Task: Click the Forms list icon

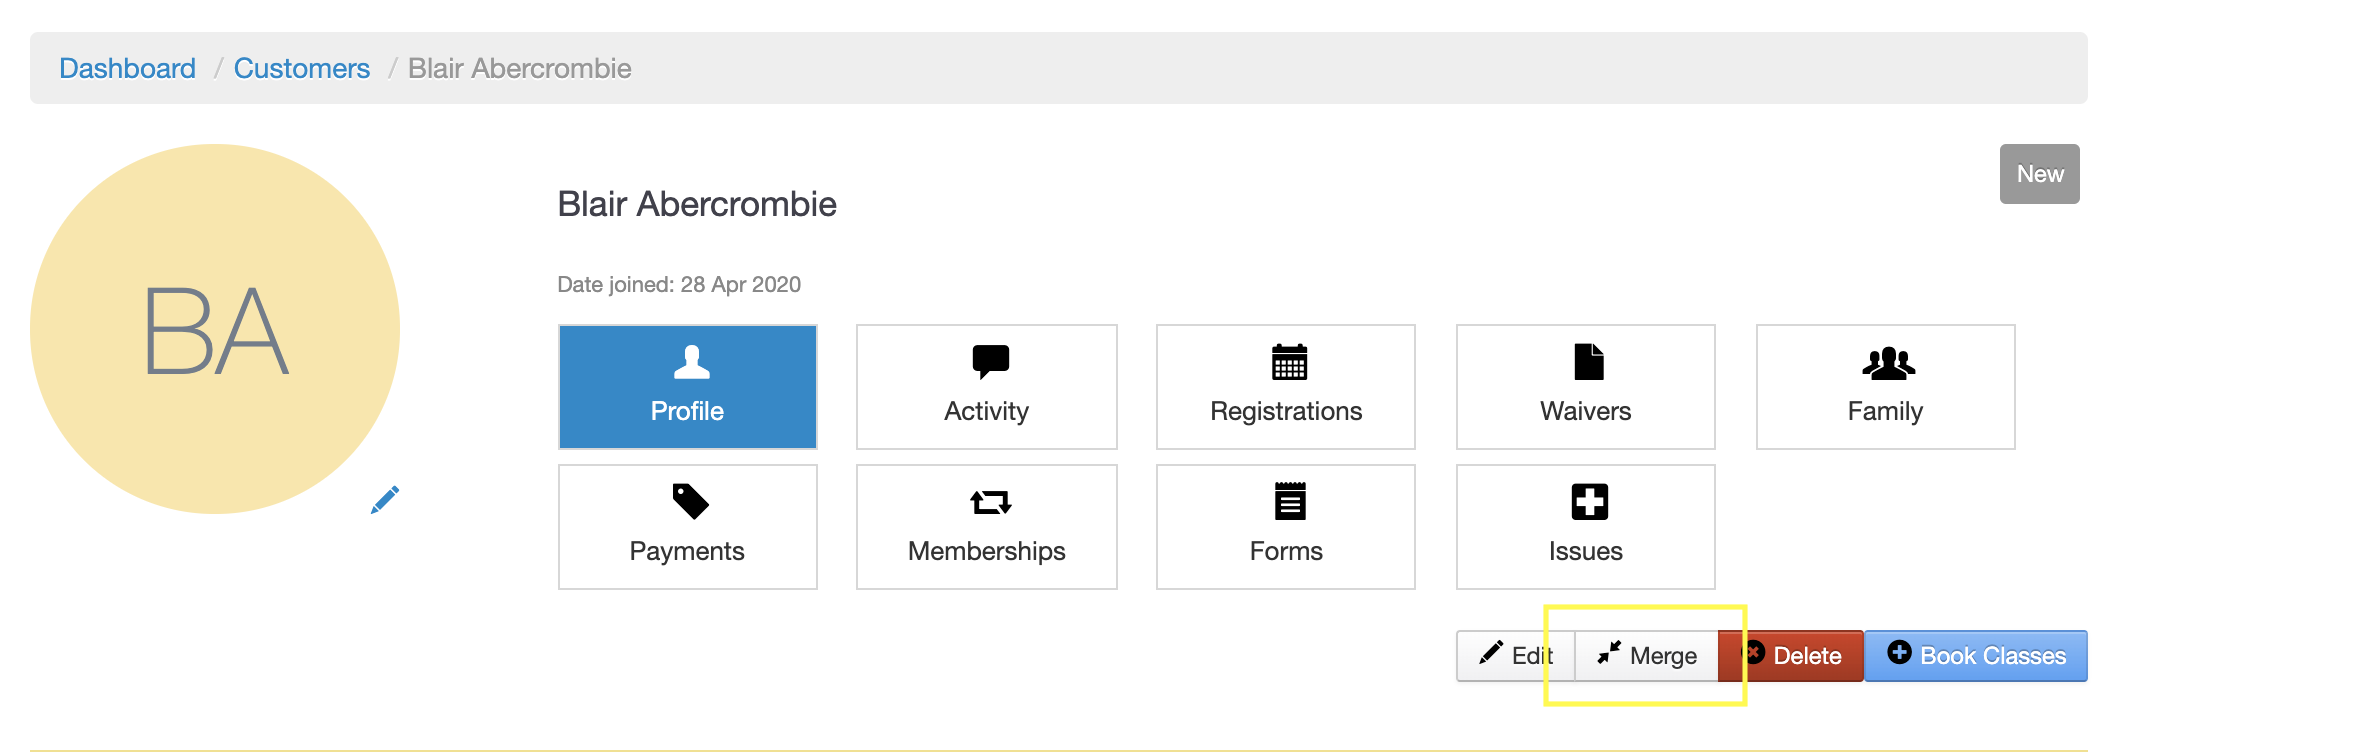Action: click(x=1290, y=501)
